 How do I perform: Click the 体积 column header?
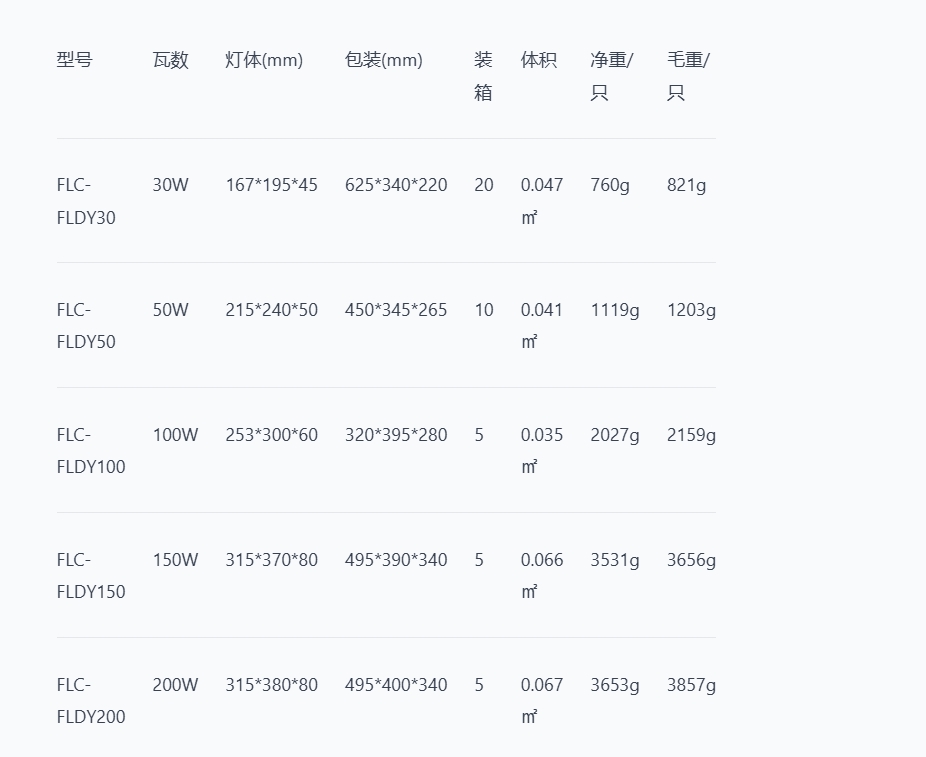[x=538, y=60]
